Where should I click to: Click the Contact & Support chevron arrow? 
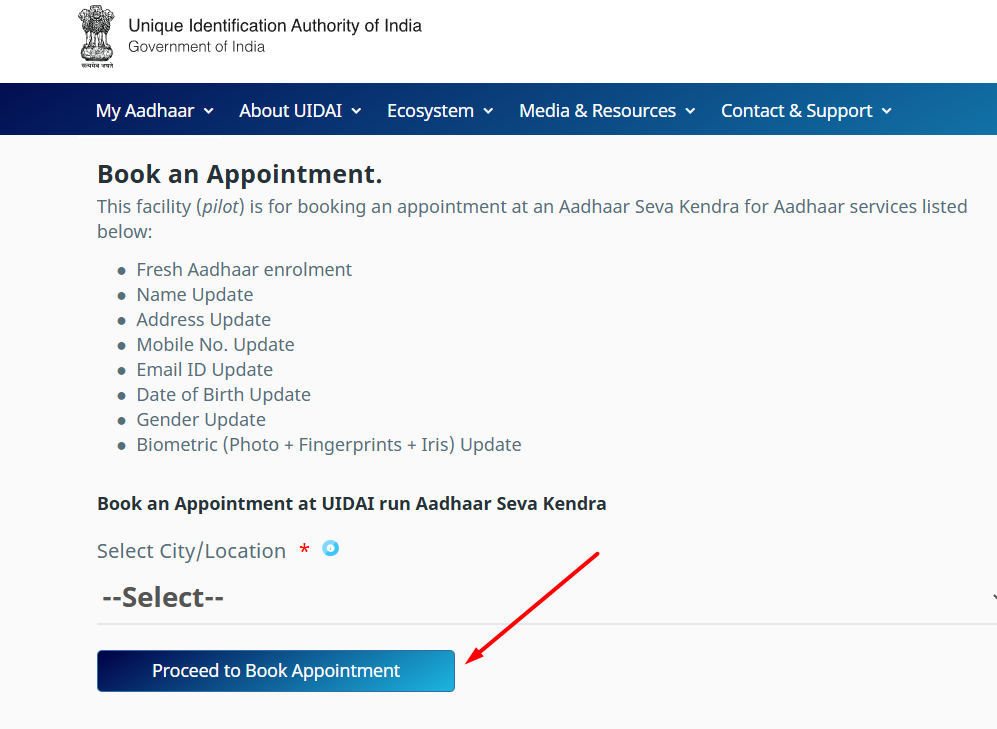[886, 111]
